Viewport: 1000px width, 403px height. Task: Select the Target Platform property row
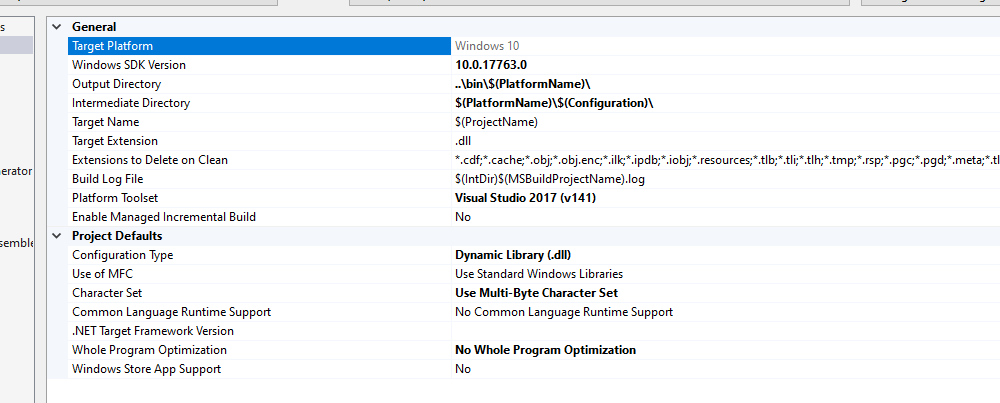tap(112, 46)
